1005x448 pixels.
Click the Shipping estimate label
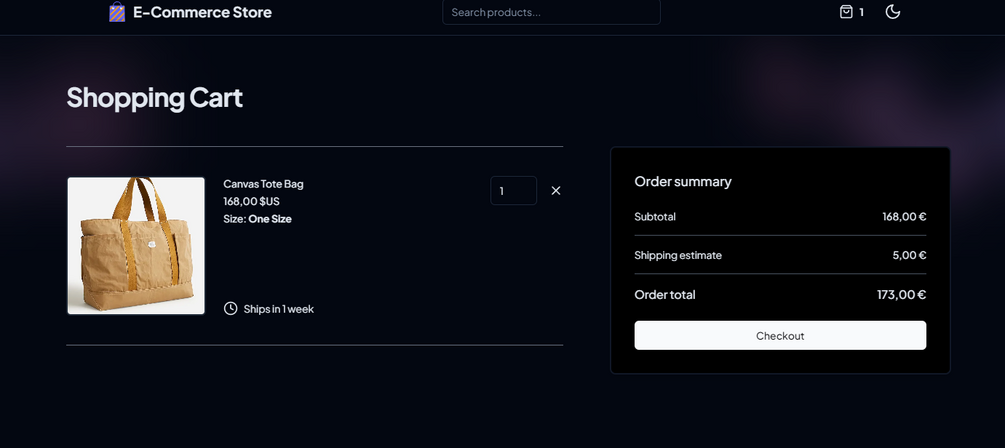click(678, 255)
